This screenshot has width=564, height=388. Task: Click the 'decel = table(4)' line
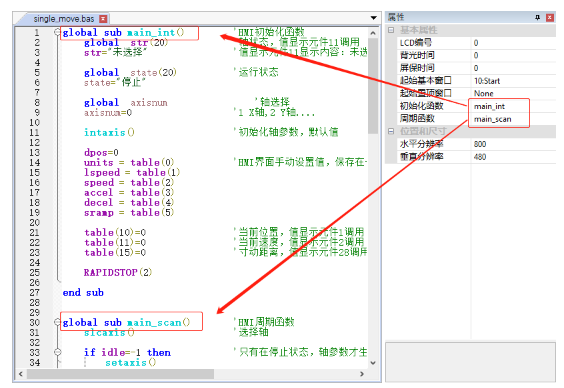coord(129,203)
